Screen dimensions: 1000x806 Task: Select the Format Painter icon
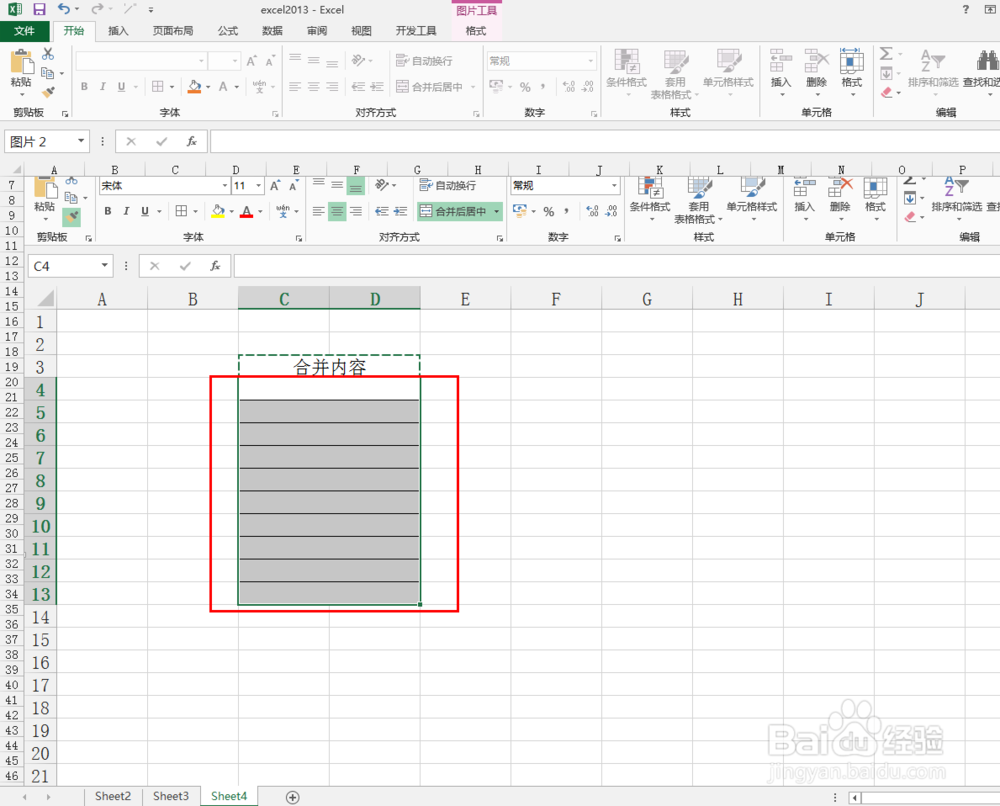71,217
